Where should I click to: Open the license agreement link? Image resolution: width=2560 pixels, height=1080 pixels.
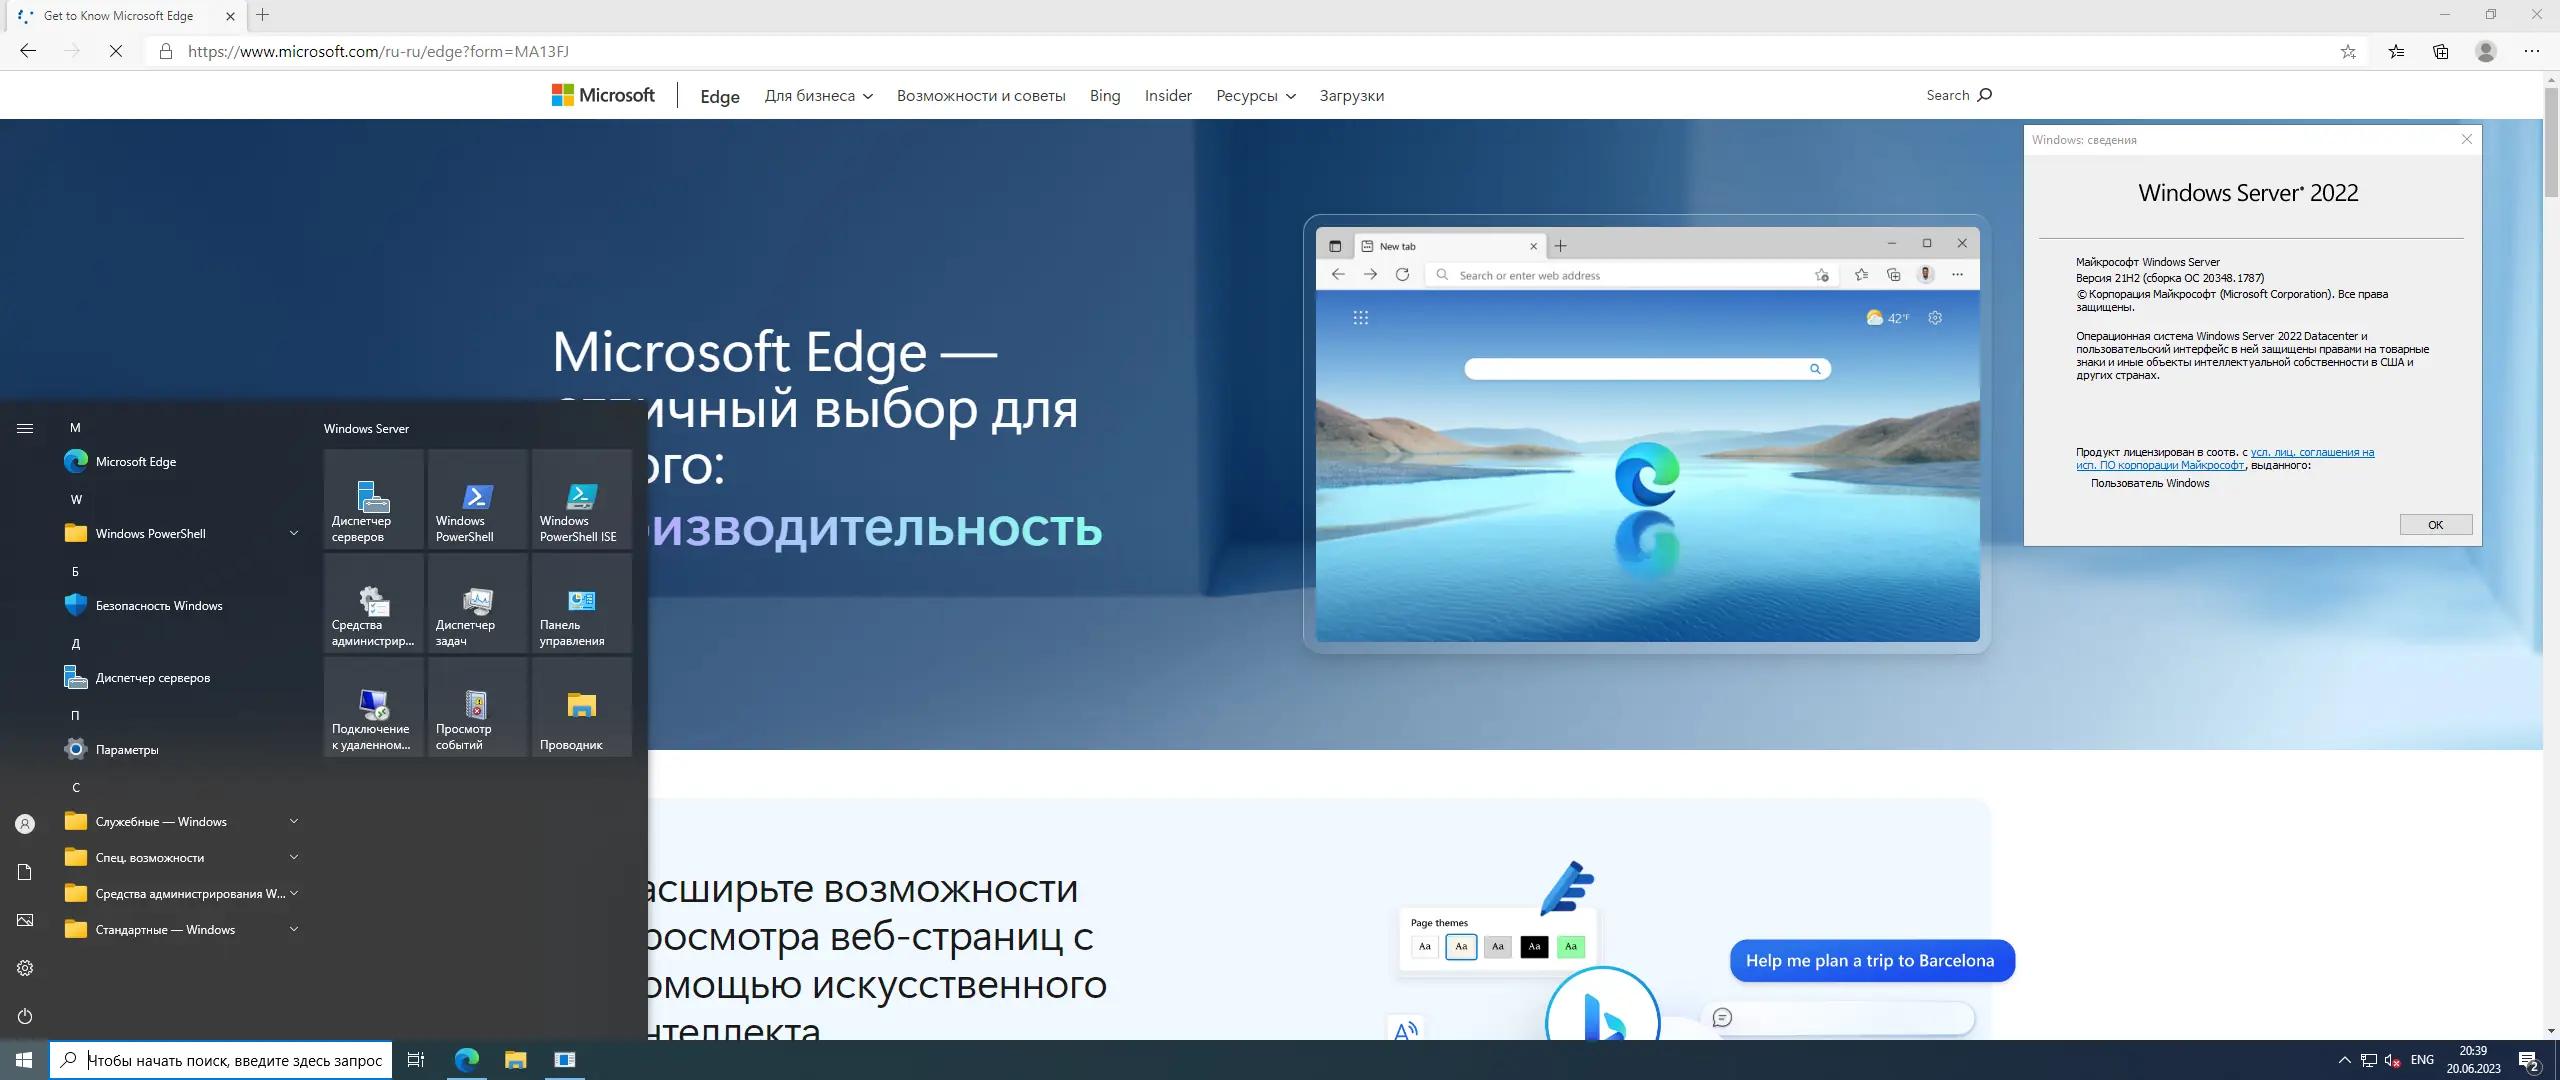(x=2311, y=453)
